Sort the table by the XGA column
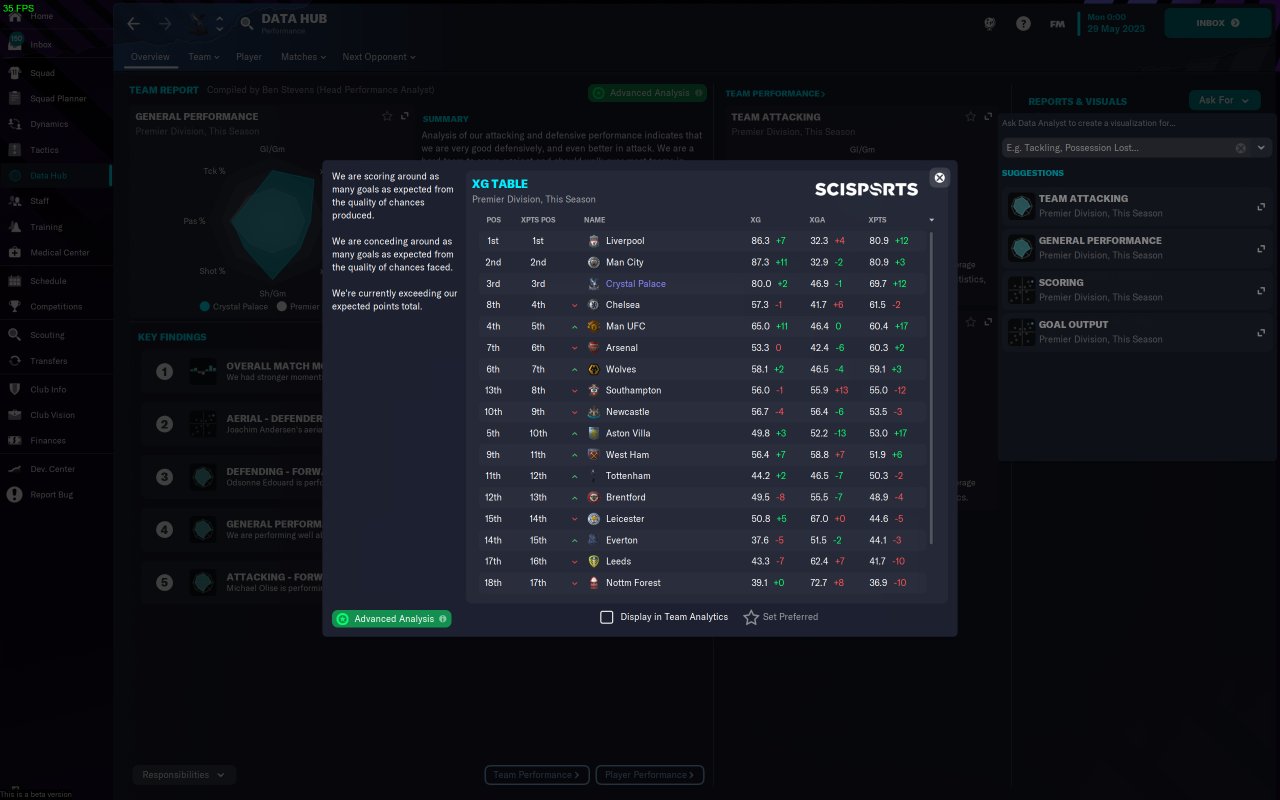 pos(817,220)
